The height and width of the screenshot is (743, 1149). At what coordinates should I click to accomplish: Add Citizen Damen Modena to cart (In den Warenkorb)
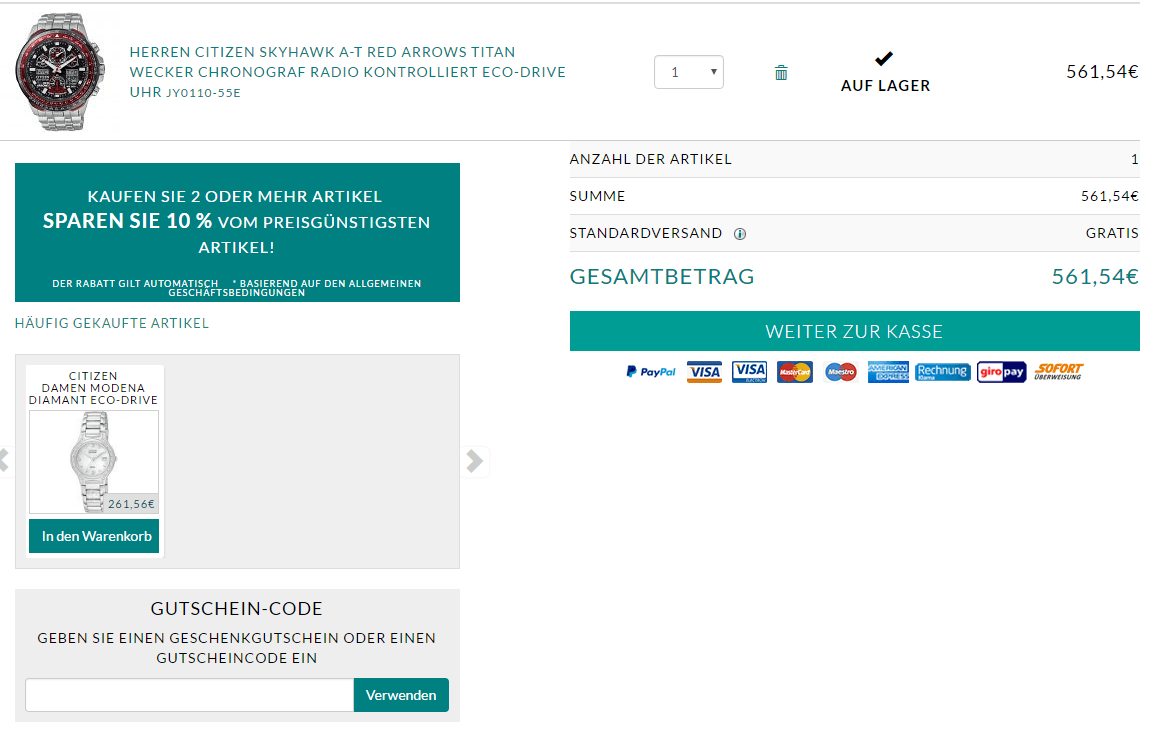pyautogui.click(x=94, y=536)
